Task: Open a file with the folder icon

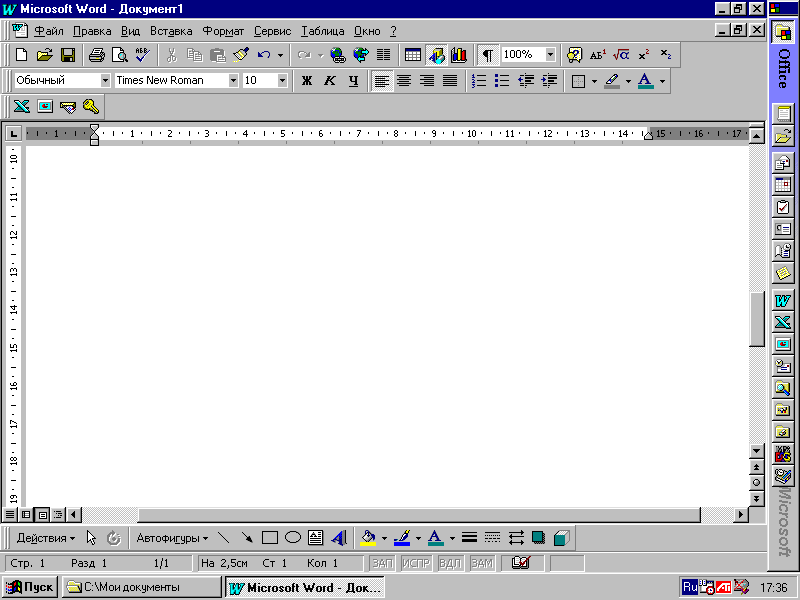Action: [x=44, y=55]
